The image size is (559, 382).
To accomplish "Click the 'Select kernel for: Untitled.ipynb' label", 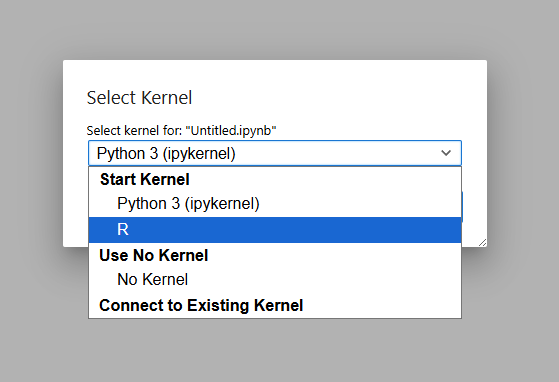I will (181, 131).
